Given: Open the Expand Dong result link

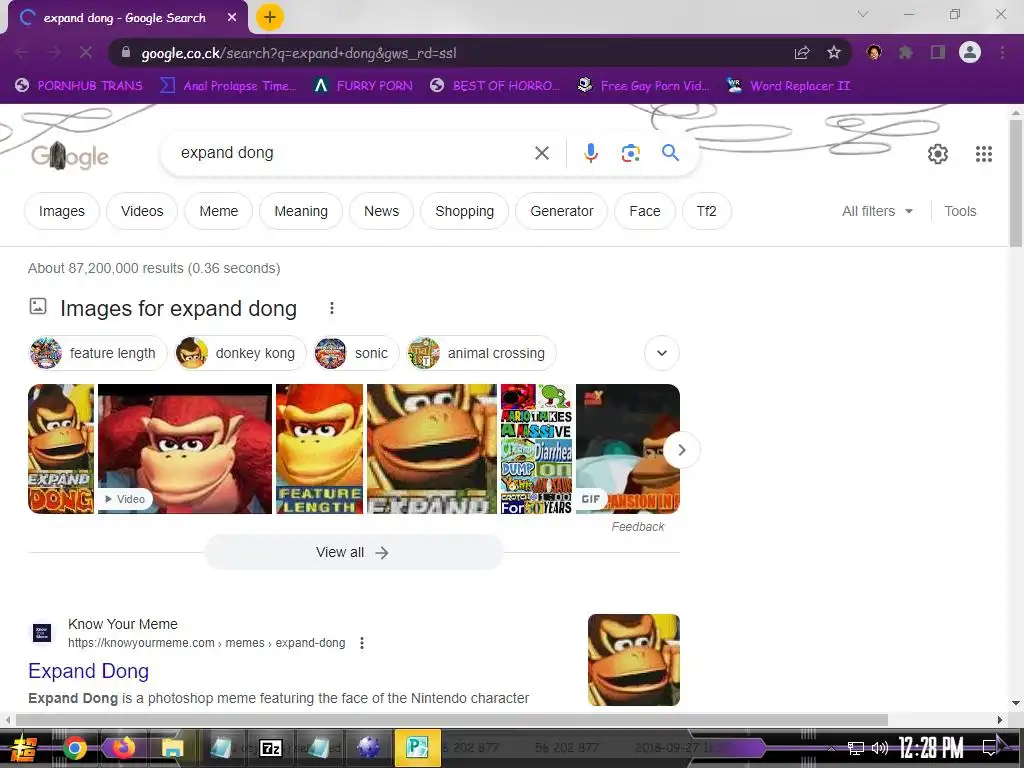Looking at the screenshot, I should click(89, 671).
